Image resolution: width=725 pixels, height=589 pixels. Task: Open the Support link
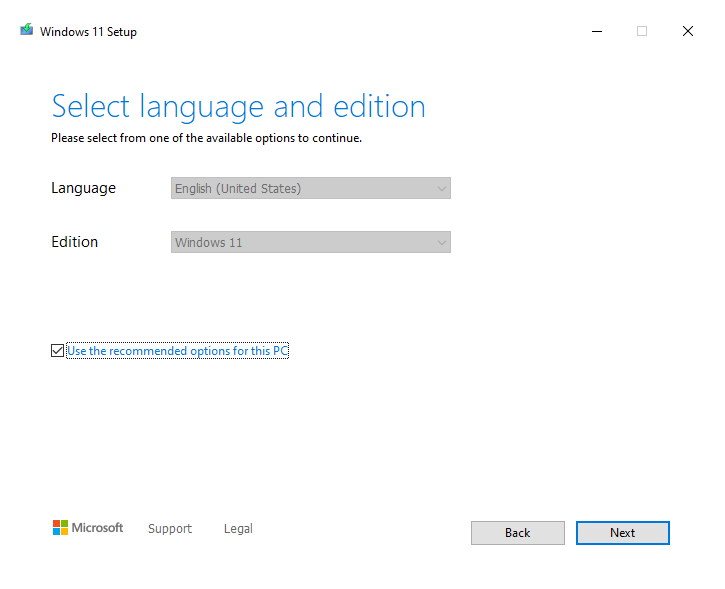pyautogui.click(x=170, y=528)
